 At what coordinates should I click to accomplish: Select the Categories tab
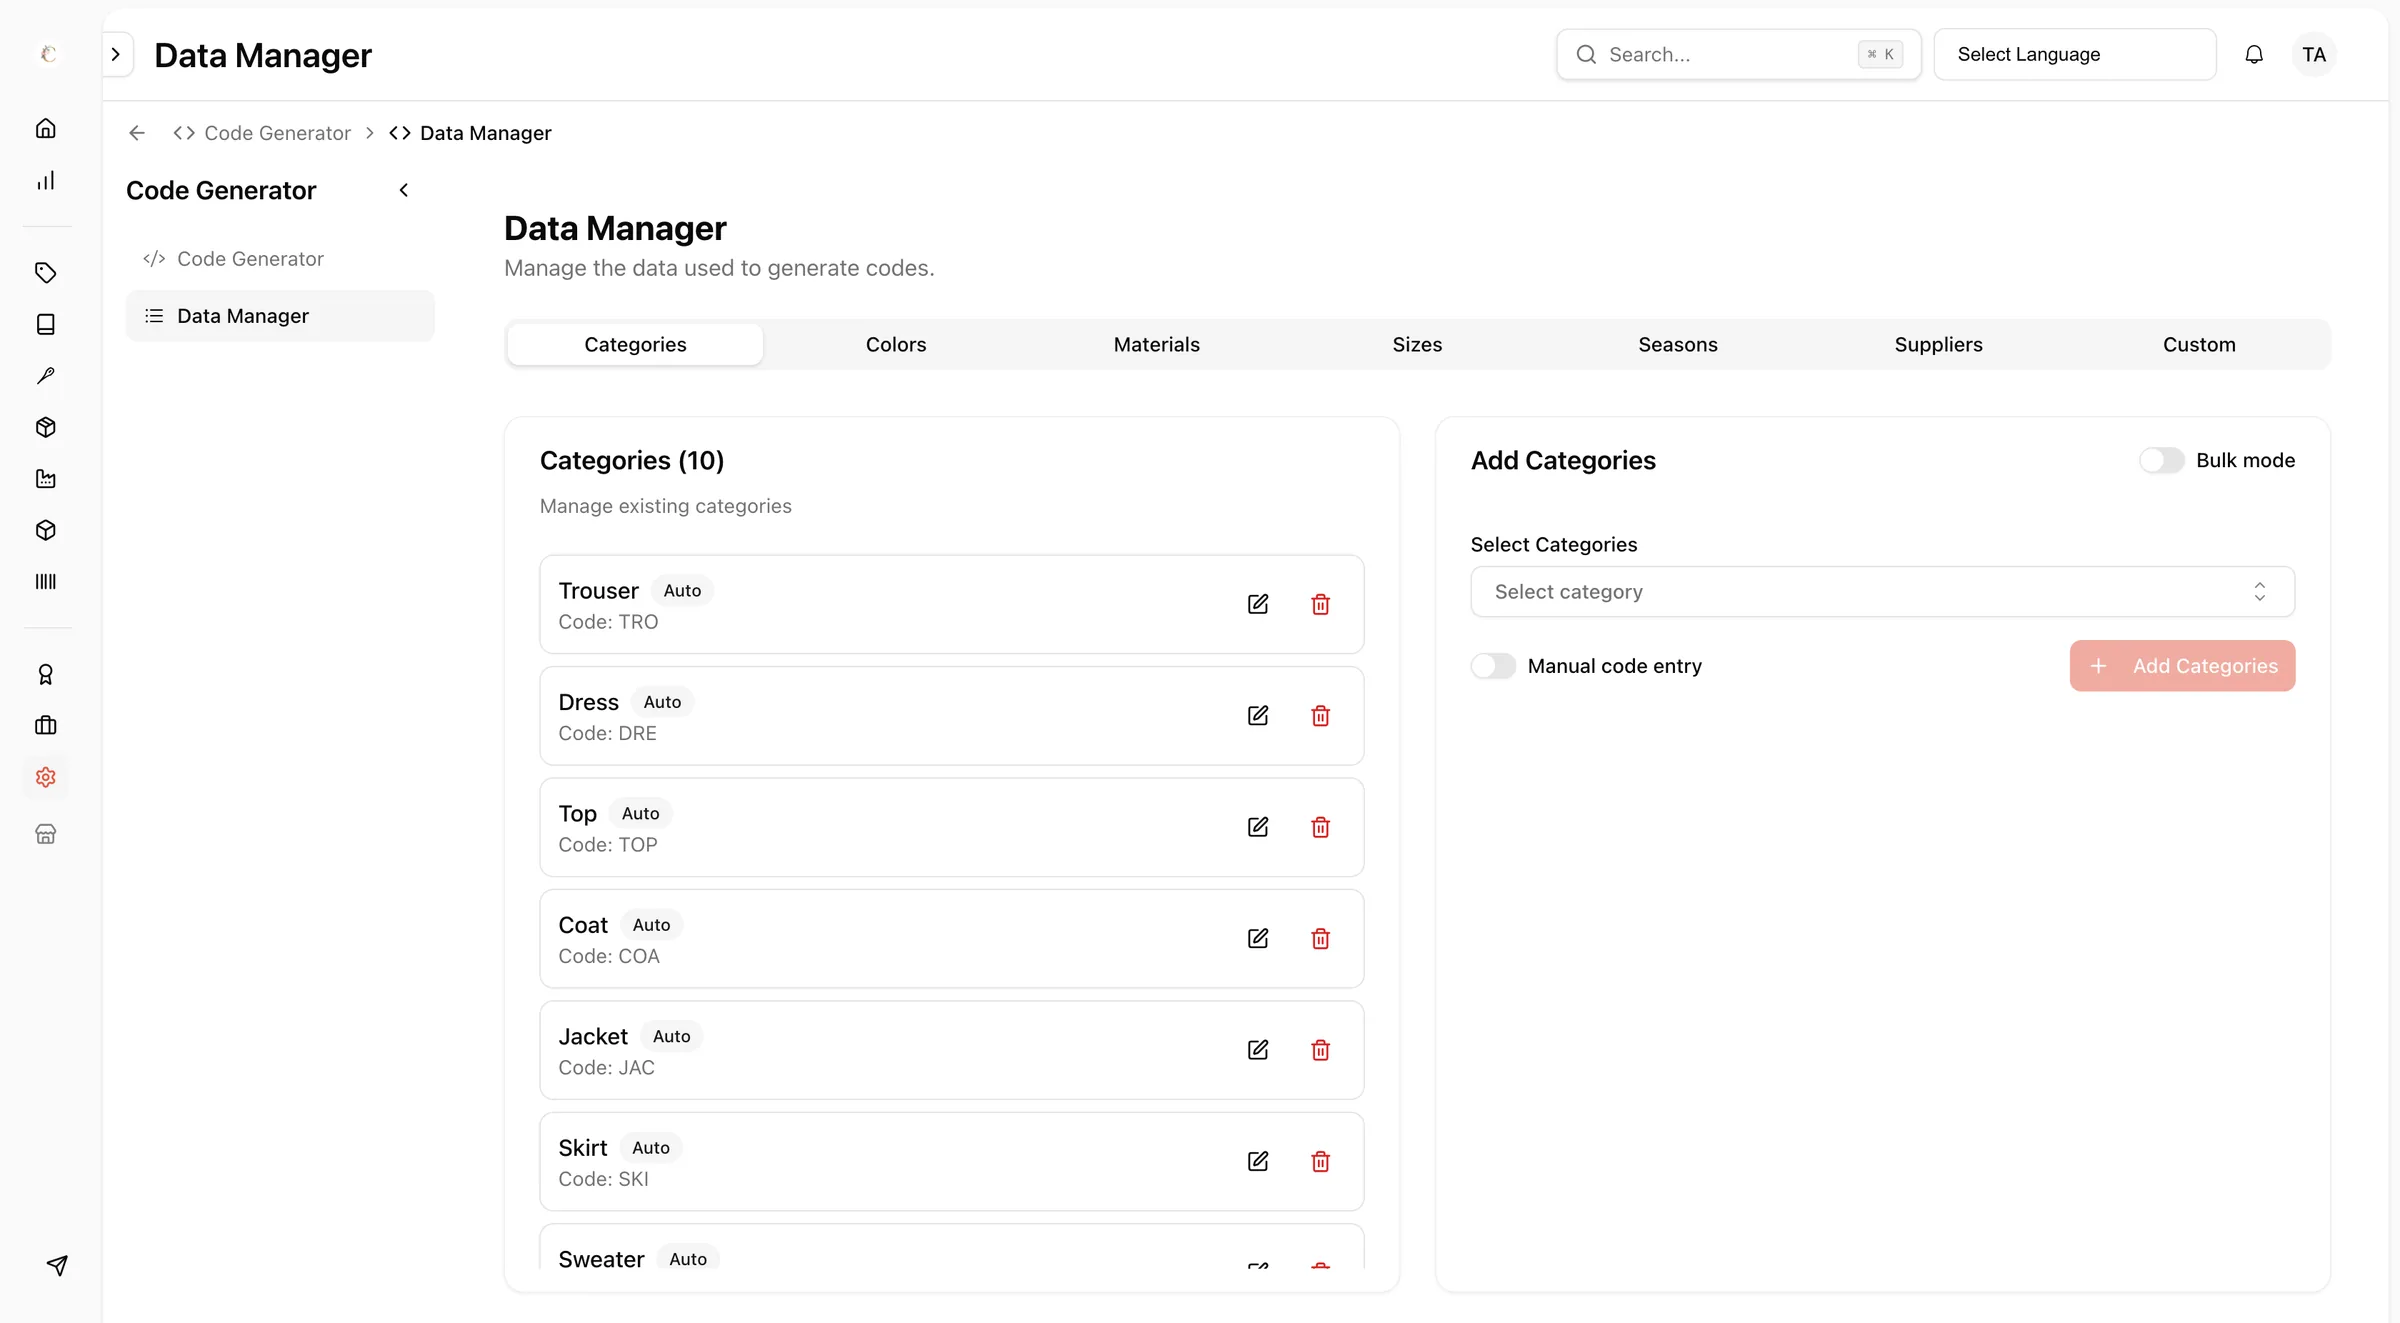tap(635, 344)
